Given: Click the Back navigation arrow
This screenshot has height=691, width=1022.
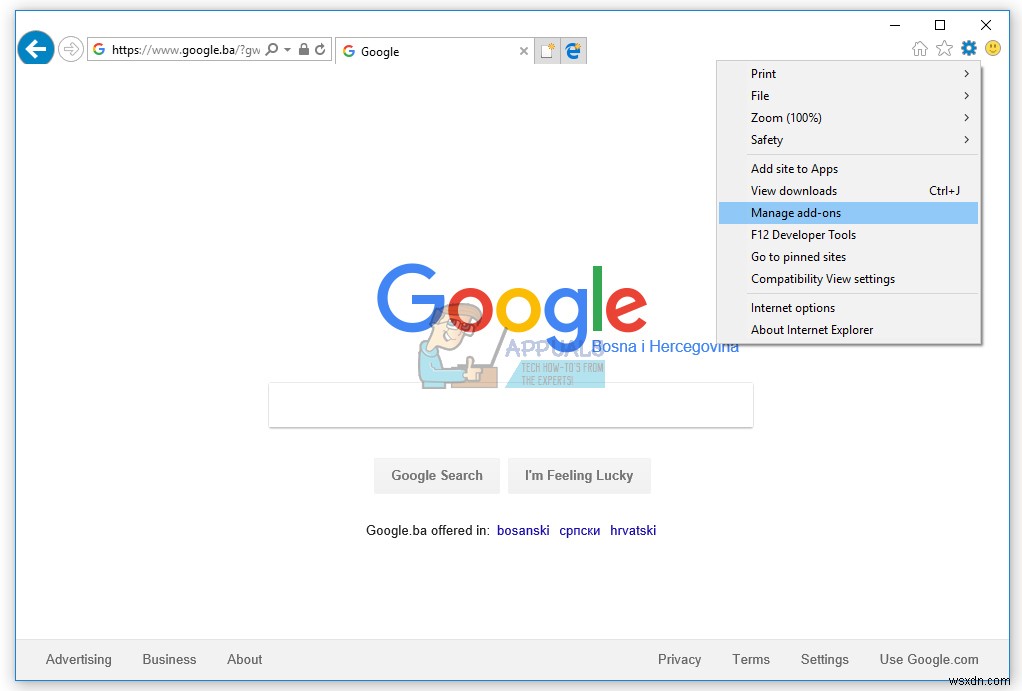Looking at the screenshot, I should (x=35, y=47).
